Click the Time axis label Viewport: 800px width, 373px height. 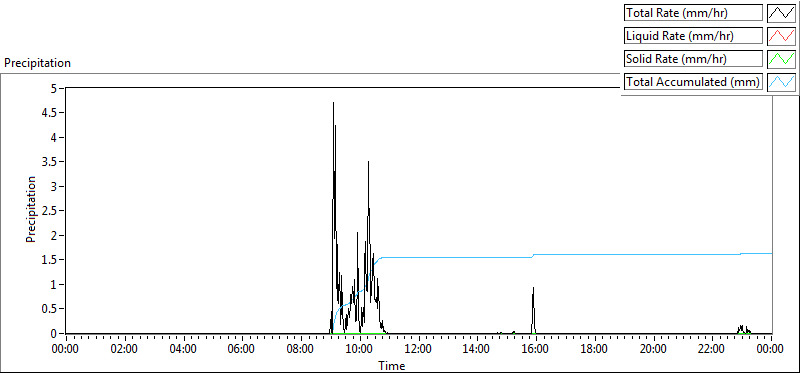click(392, 365)
